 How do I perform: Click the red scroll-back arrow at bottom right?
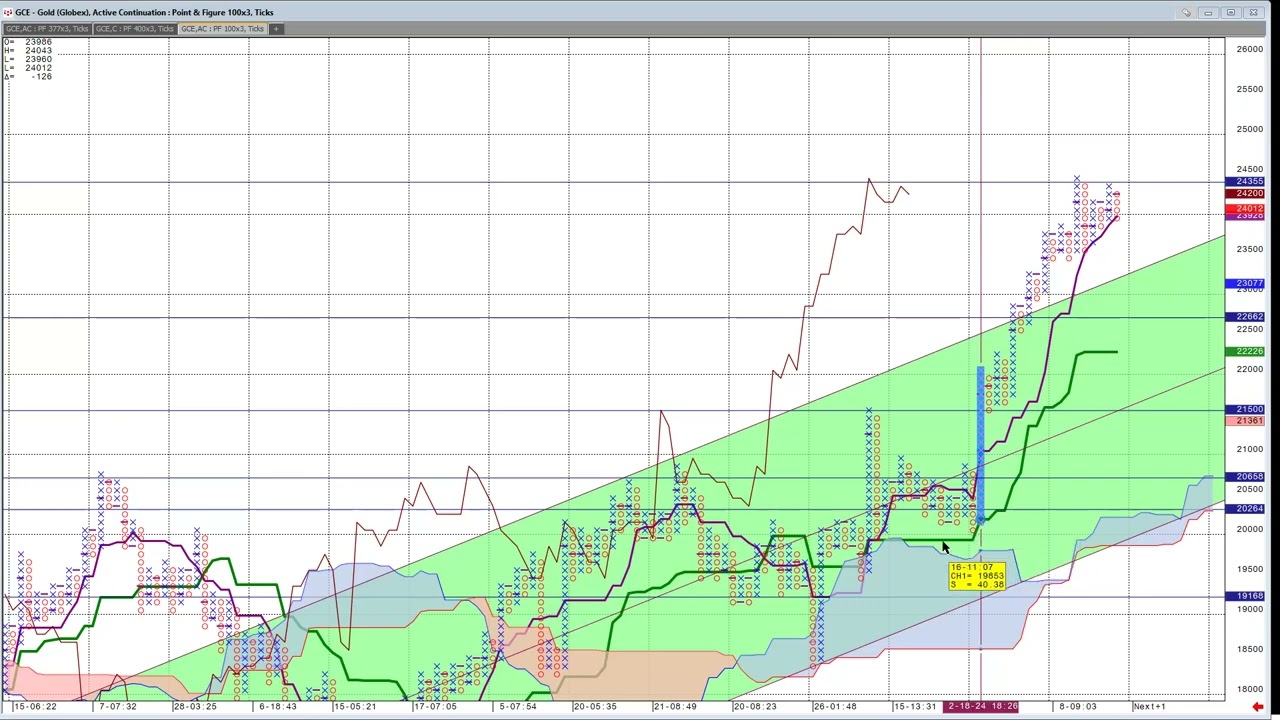pos(1256,707)
